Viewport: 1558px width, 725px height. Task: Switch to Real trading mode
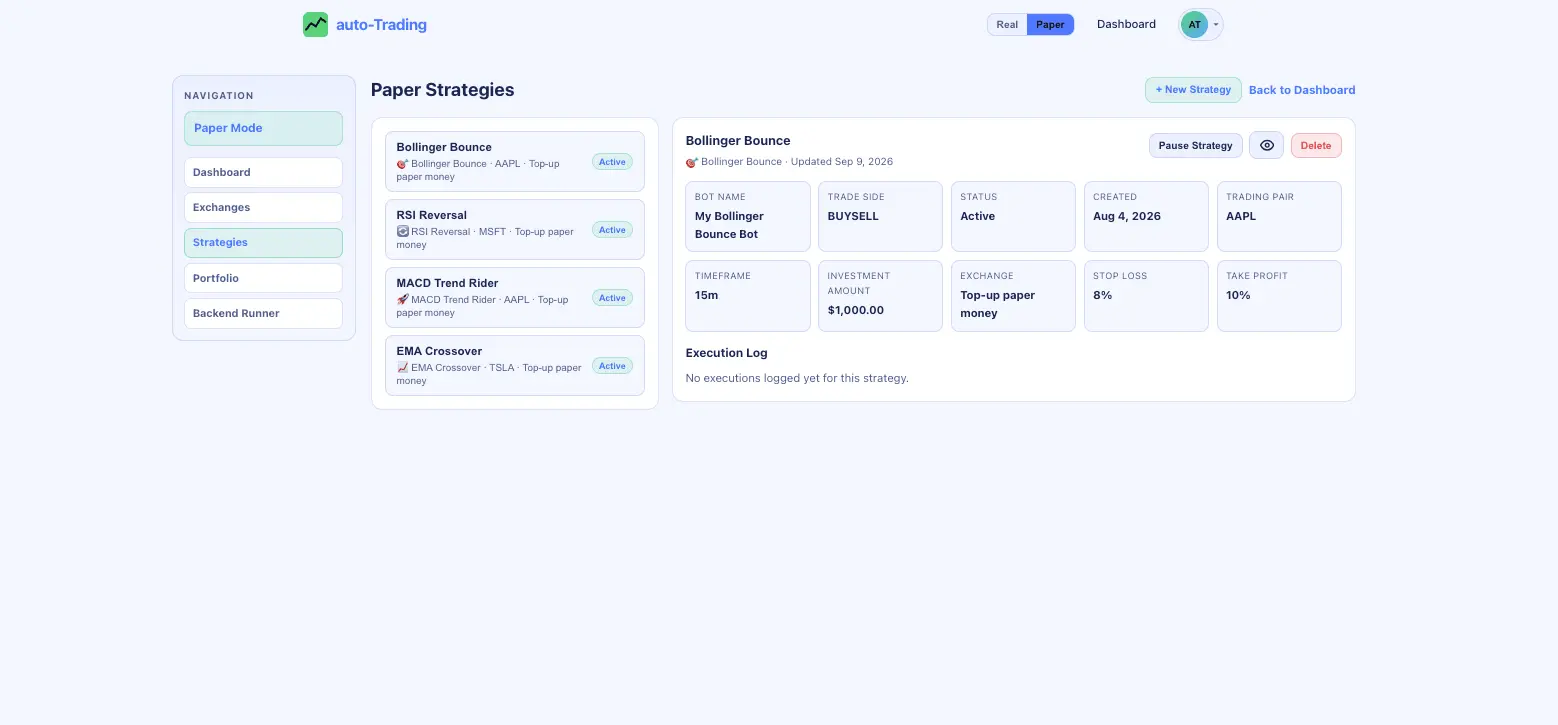pos(1007,25)
